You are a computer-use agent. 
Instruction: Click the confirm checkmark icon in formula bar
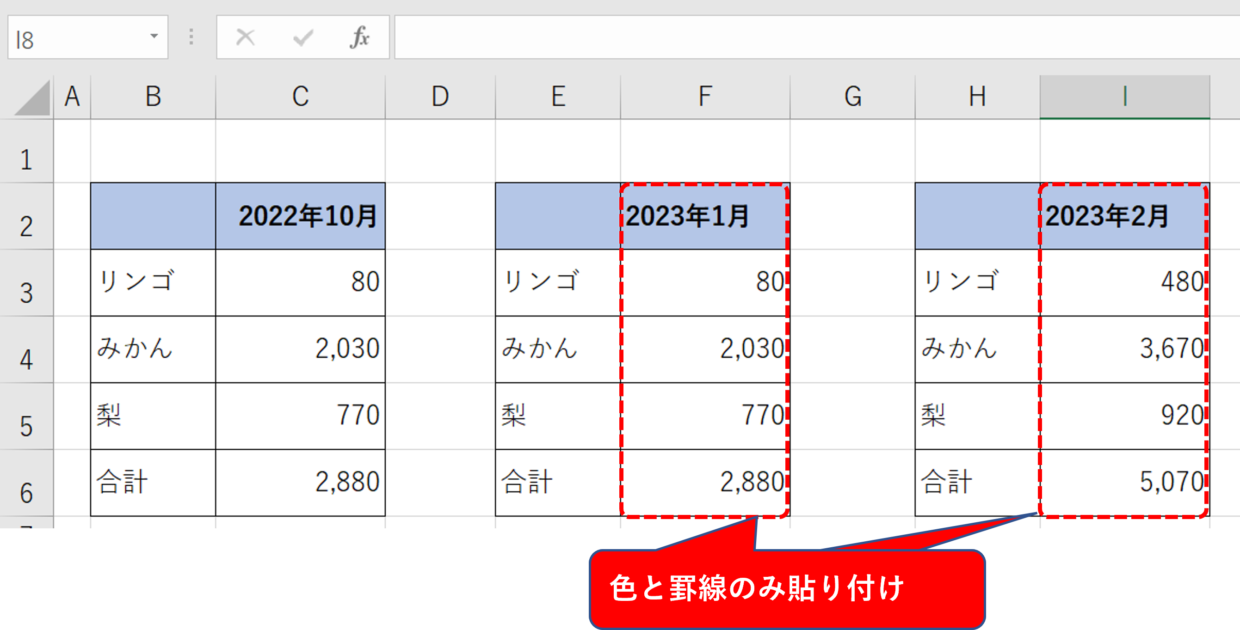pyautogui.click(x=303, y=38)
